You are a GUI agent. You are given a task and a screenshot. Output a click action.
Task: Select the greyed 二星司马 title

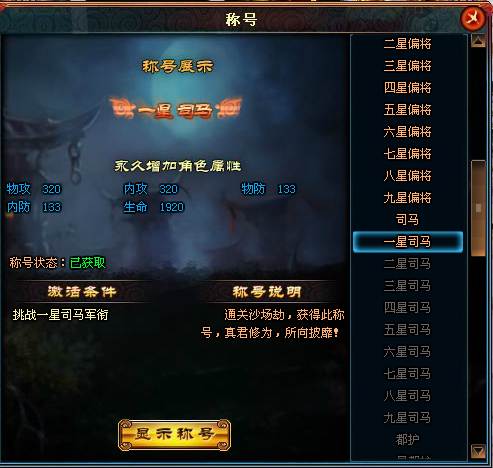pos(407,264)
